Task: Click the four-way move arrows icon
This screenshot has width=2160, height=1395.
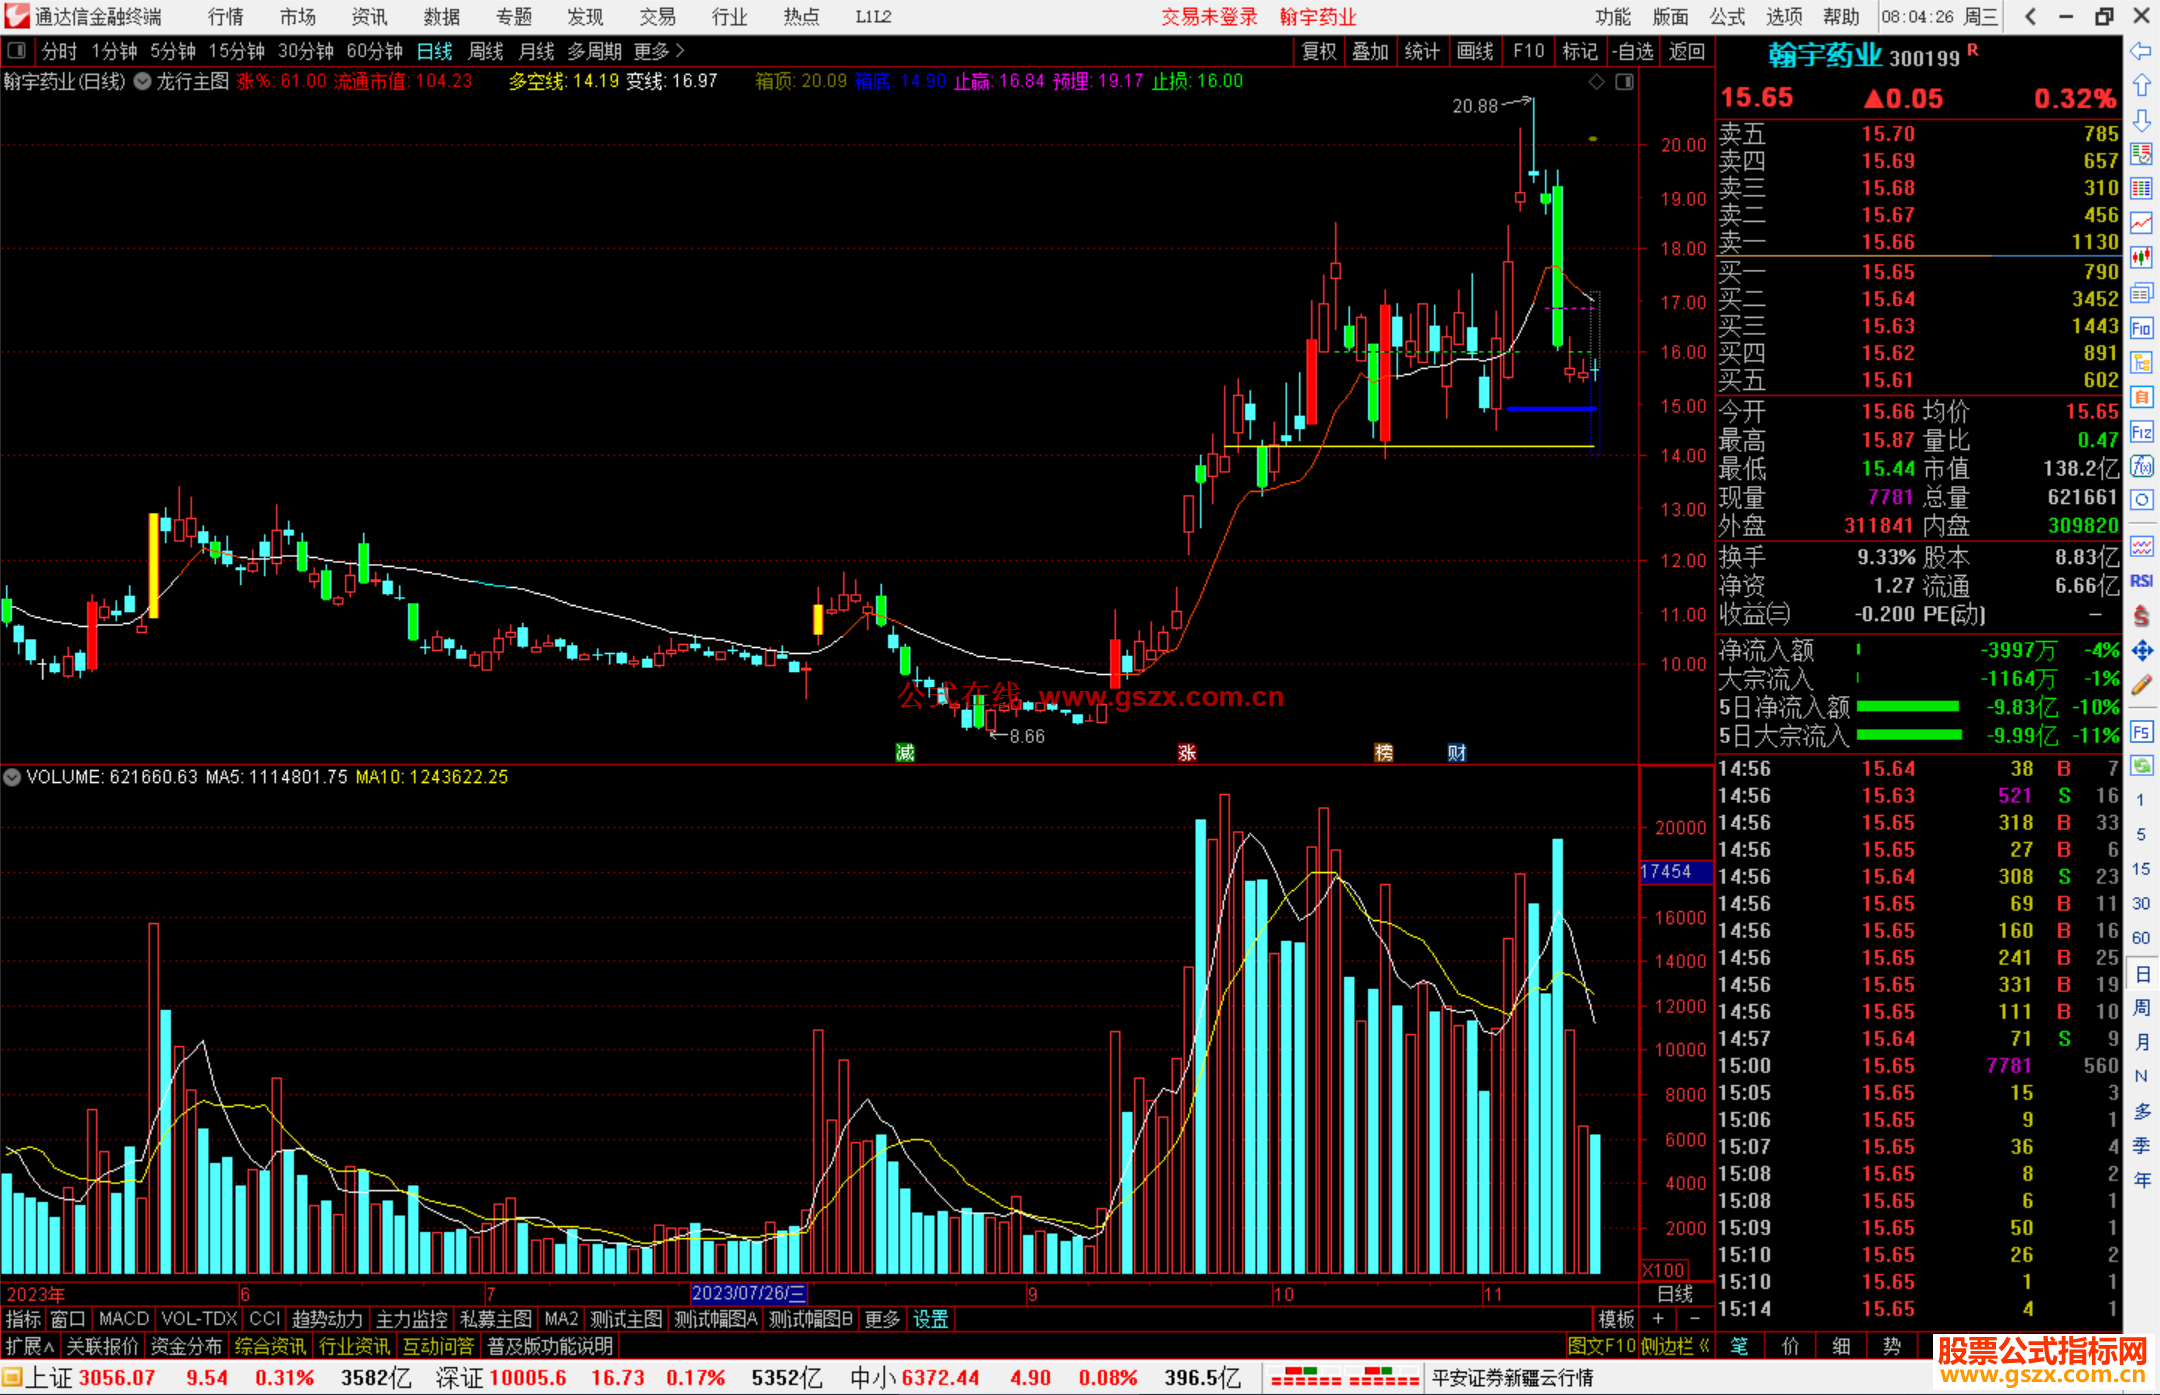Action: [2141, 651]
